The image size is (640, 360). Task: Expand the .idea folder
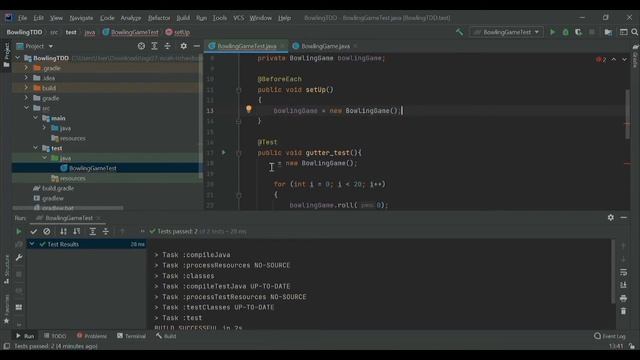point(26,78)
